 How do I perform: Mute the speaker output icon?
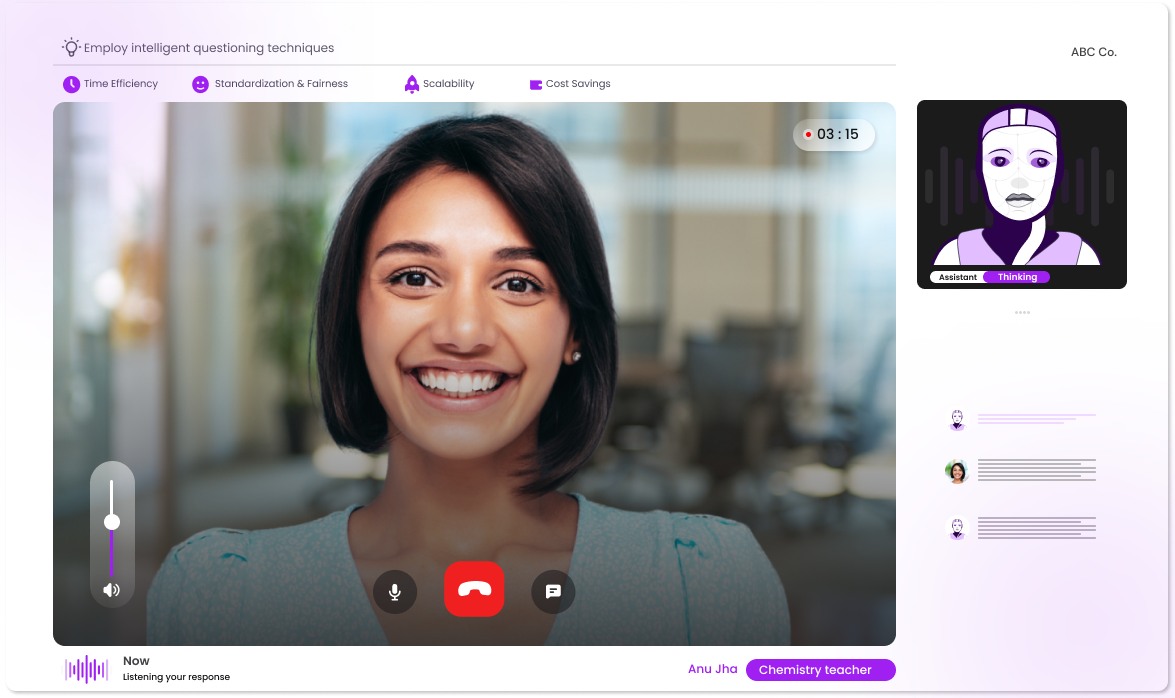tap(112, 590)
